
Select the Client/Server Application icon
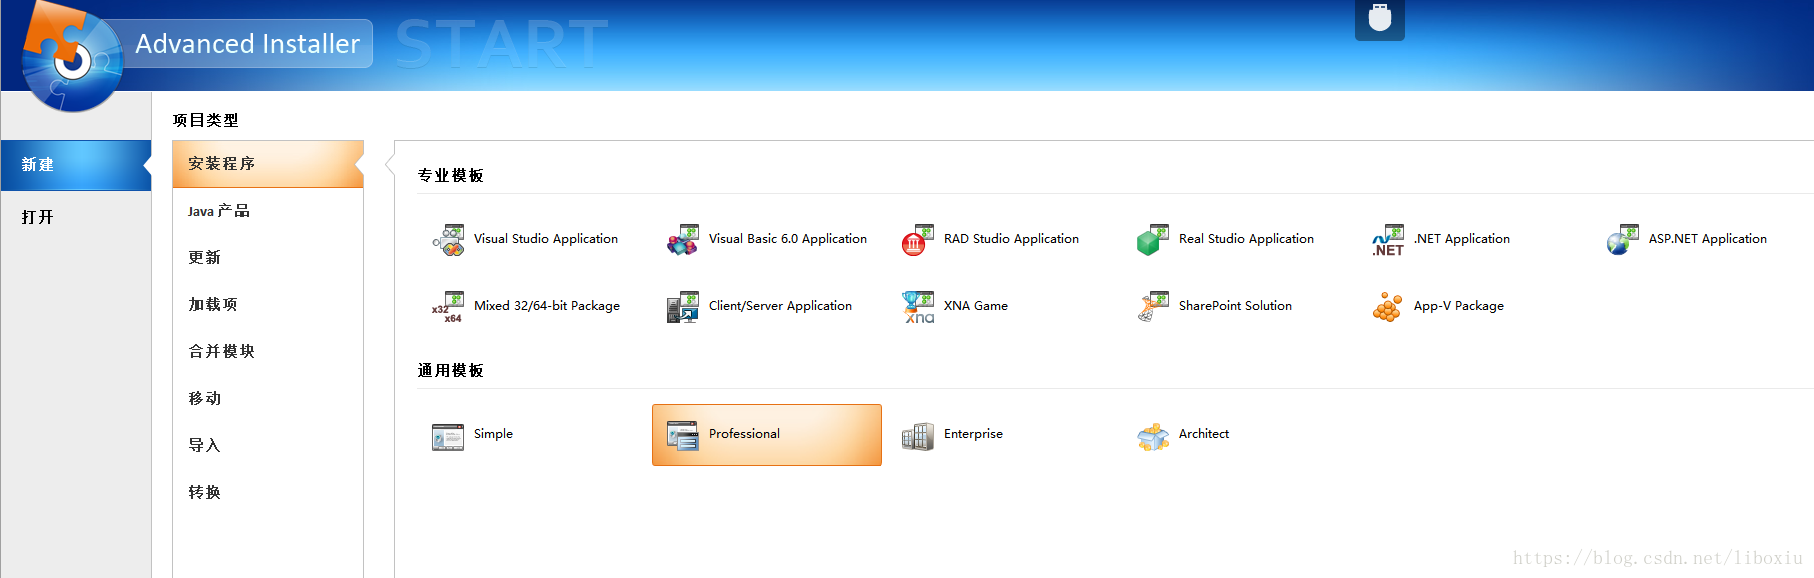coord(683,307)
